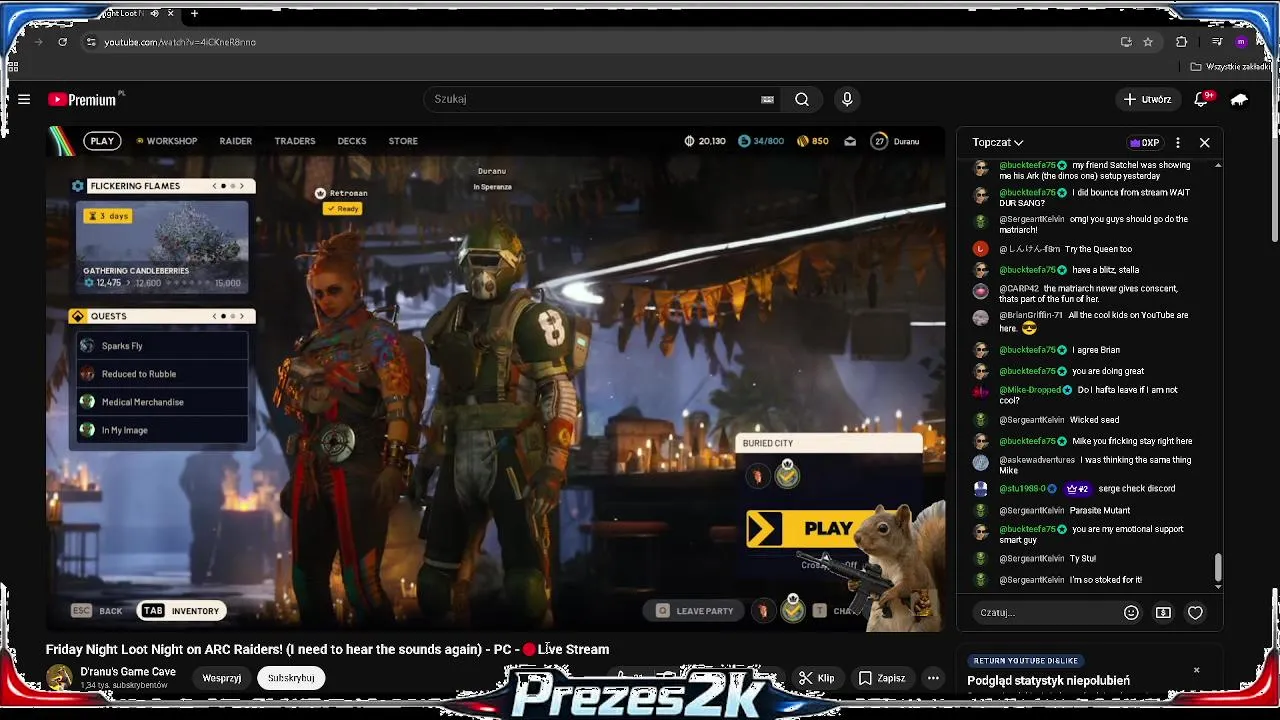Screen dimensions: 1280x720
Task: Select the Medical Merchandise quest
Action: [162, 402]
